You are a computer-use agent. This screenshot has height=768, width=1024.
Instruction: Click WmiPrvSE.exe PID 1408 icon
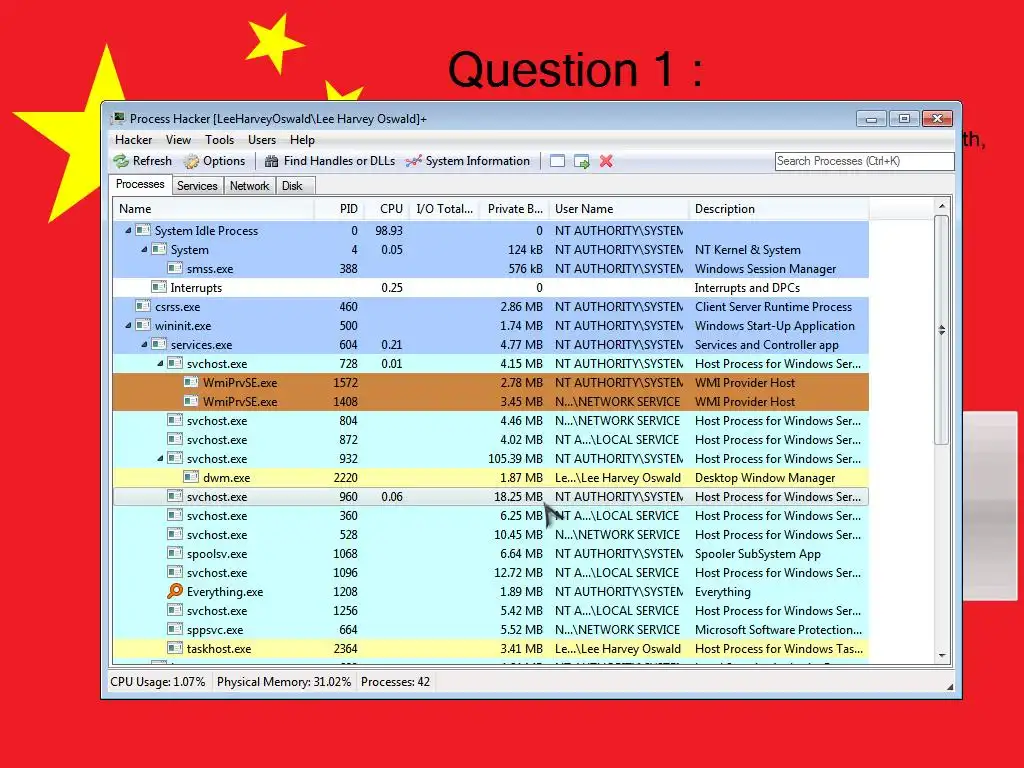pyautogui.click(x=191, y=401)
